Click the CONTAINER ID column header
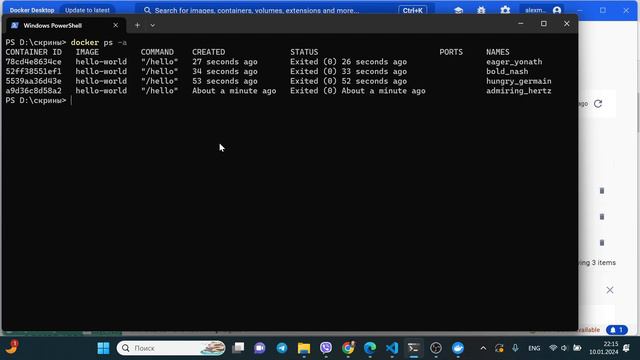The height and width of the screenshot is (360, 640). 33,52
